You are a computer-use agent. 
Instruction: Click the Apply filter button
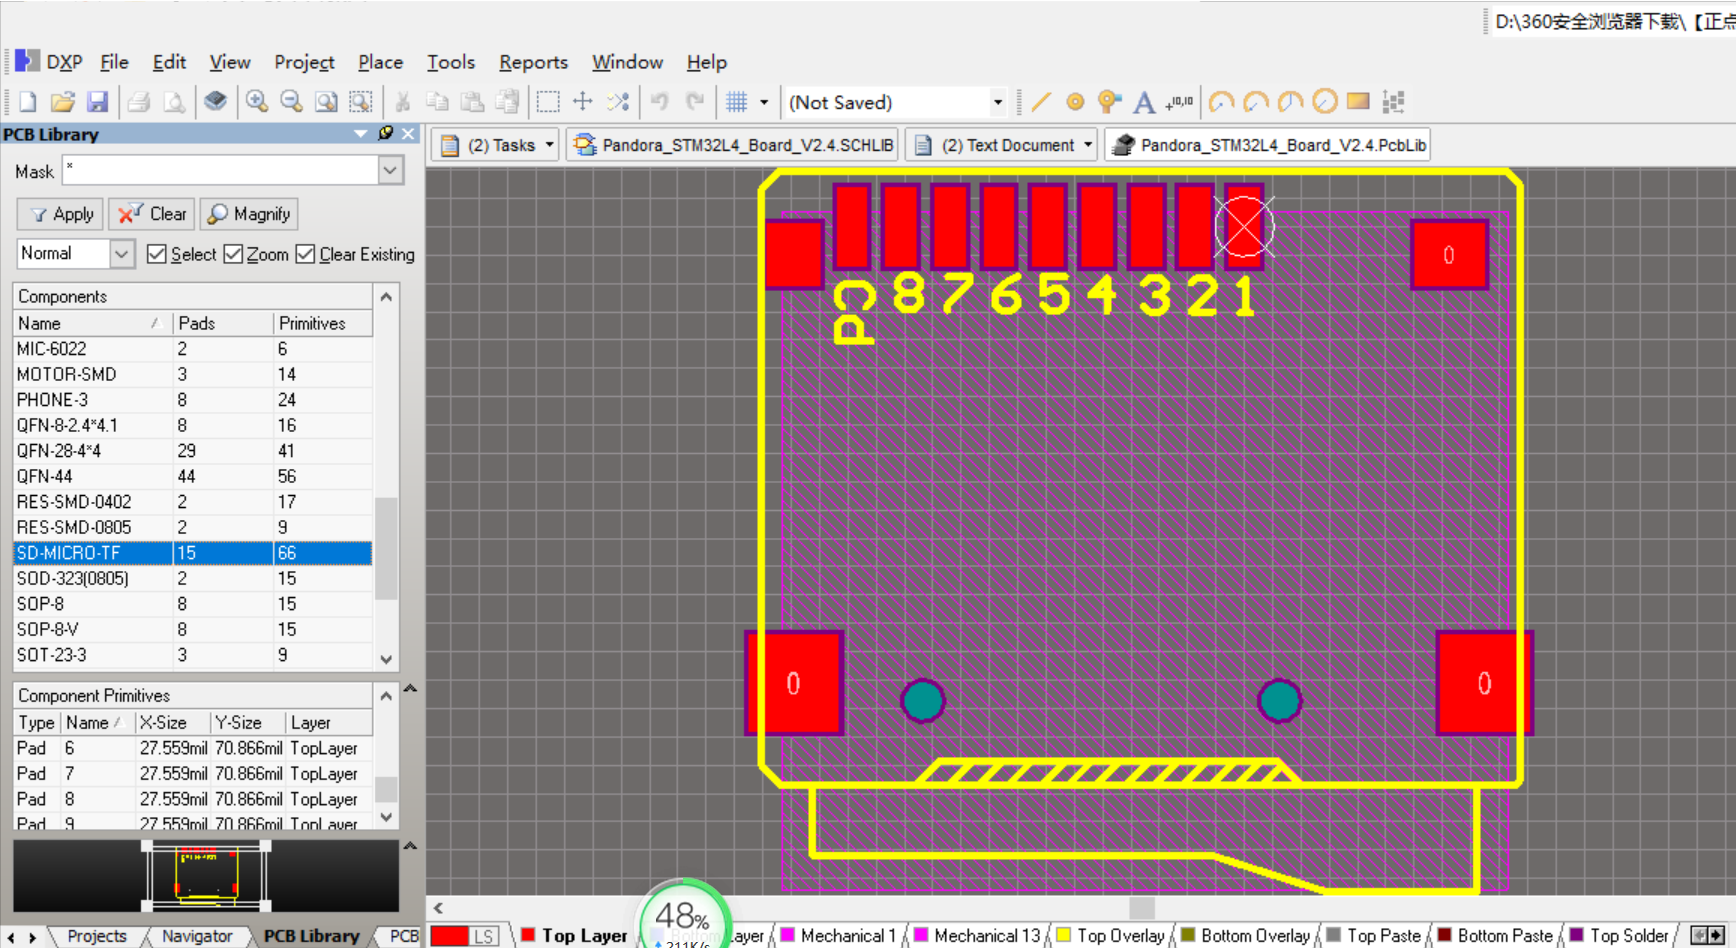coord(61,214)
